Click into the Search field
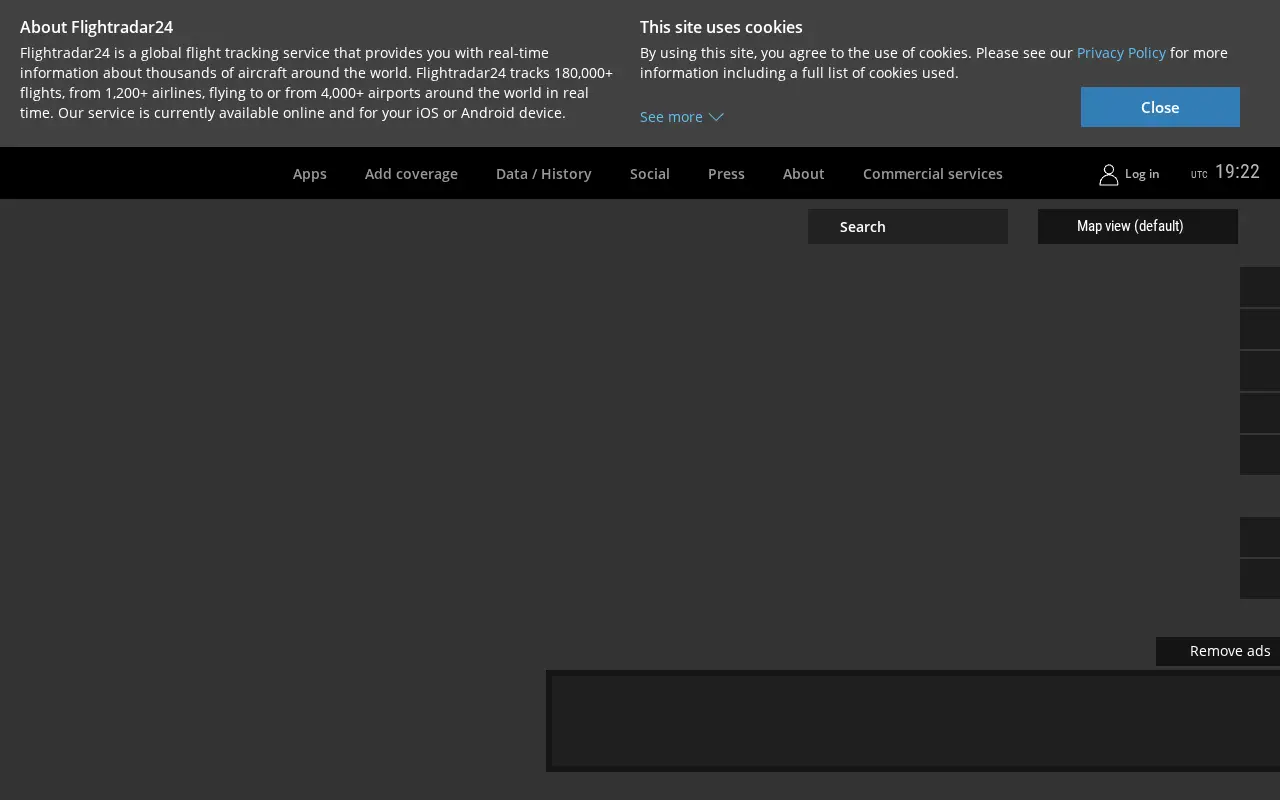The width and height of the screenshot is (1280, 800). coord(908,227)
